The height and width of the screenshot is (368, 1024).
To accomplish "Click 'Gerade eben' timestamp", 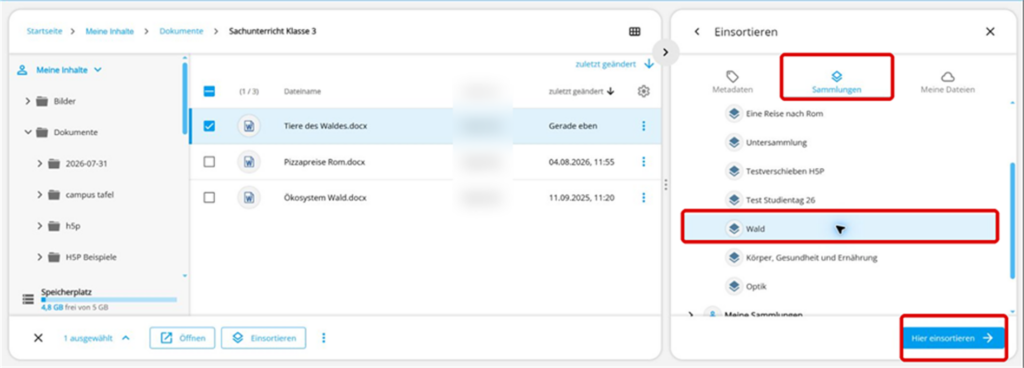I will pyautogui.click(x=573, y=126).
